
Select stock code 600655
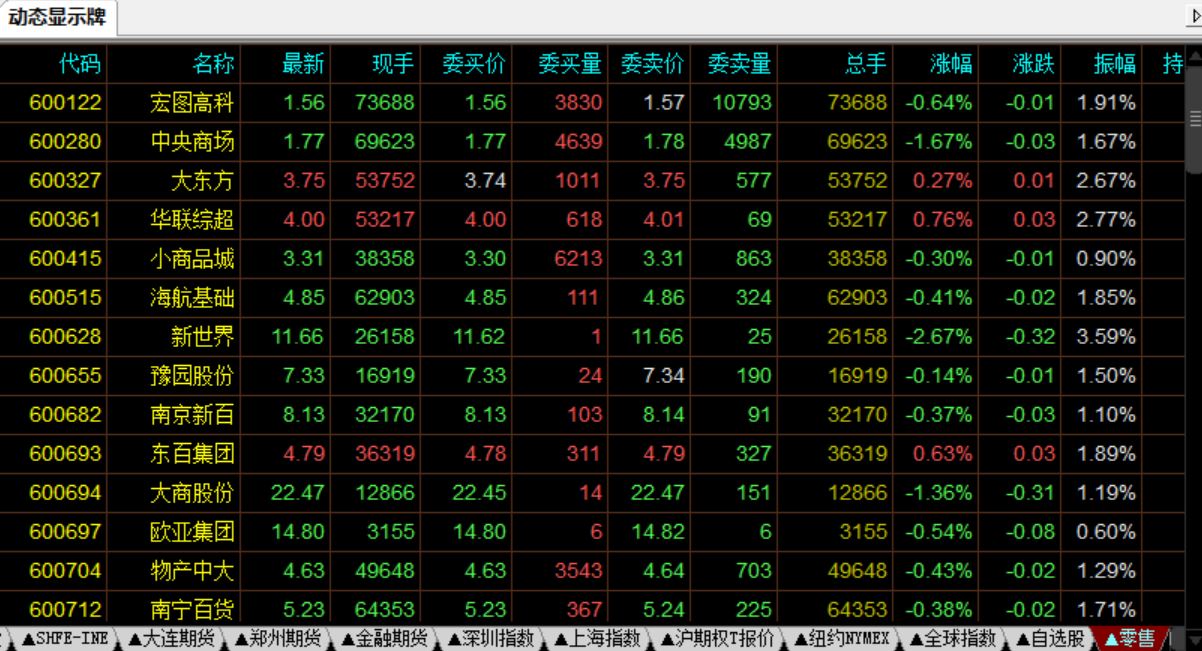pos(65,376)
